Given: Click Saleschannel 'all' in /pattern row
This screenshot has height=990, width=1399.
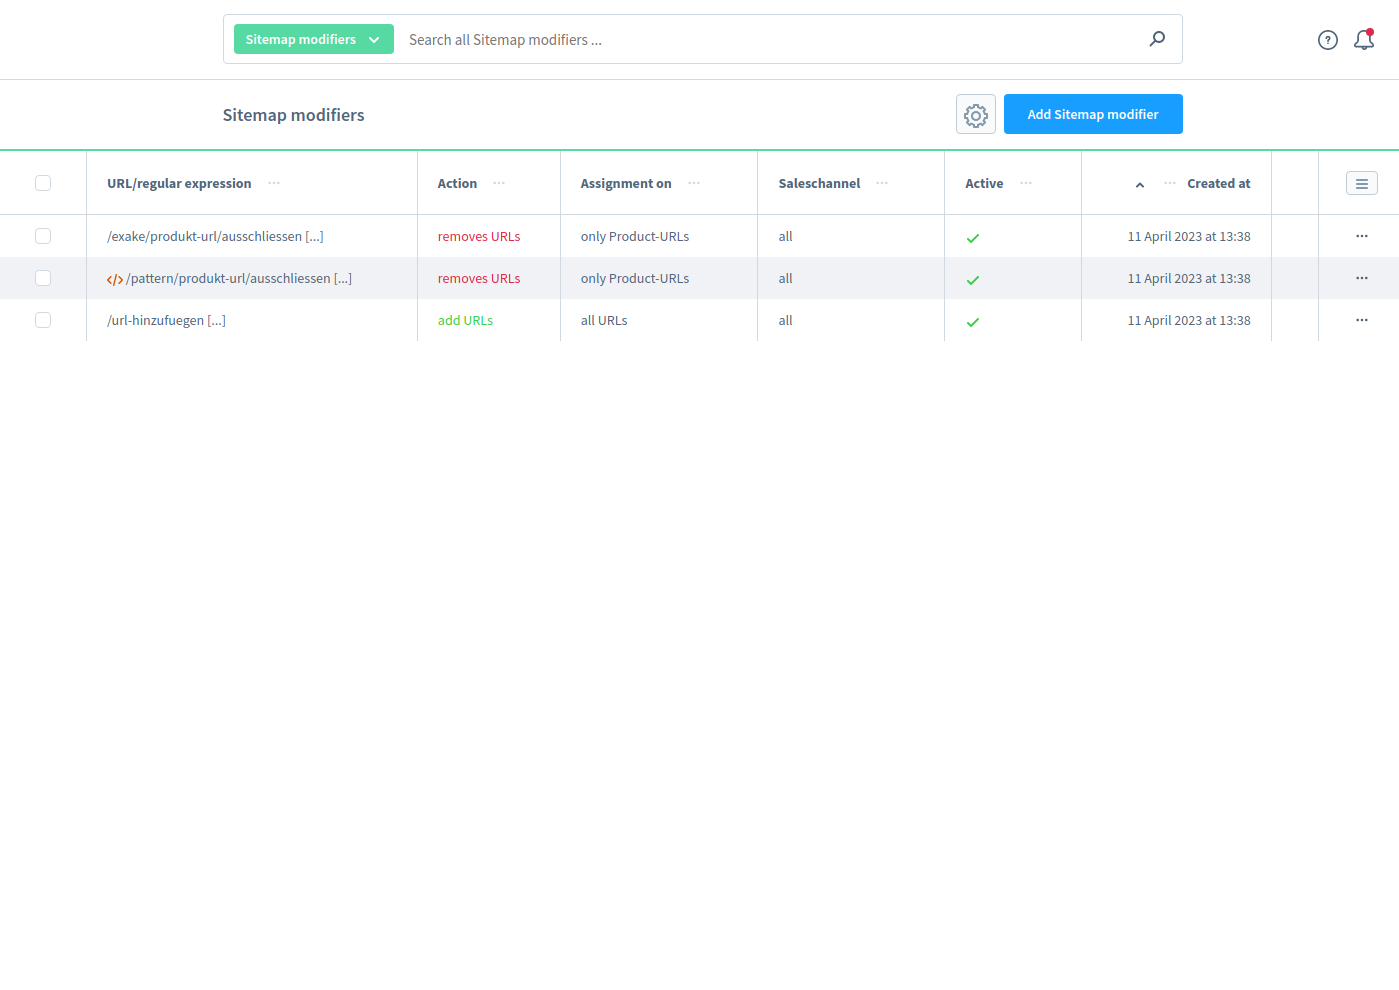Looking at the screenshot, I should tap(786, 279).
